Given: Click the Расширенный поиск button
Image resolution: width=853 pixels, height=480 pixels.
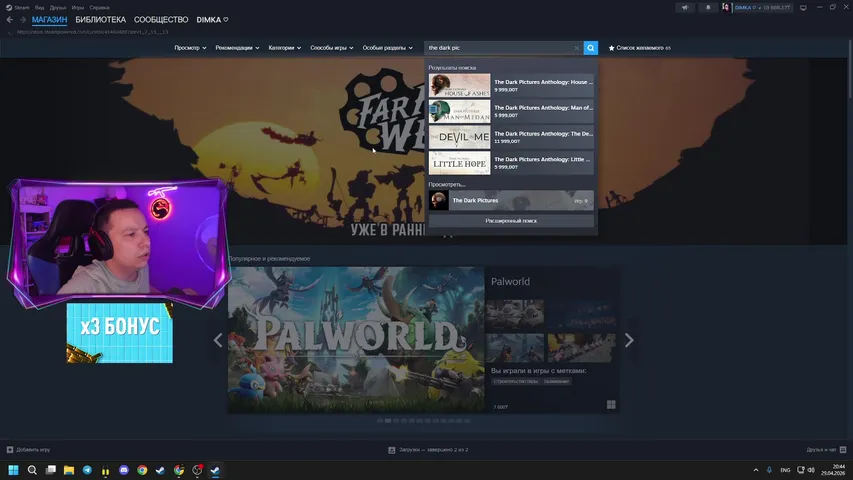Looking at the screenshot, I should coord(511,221).
